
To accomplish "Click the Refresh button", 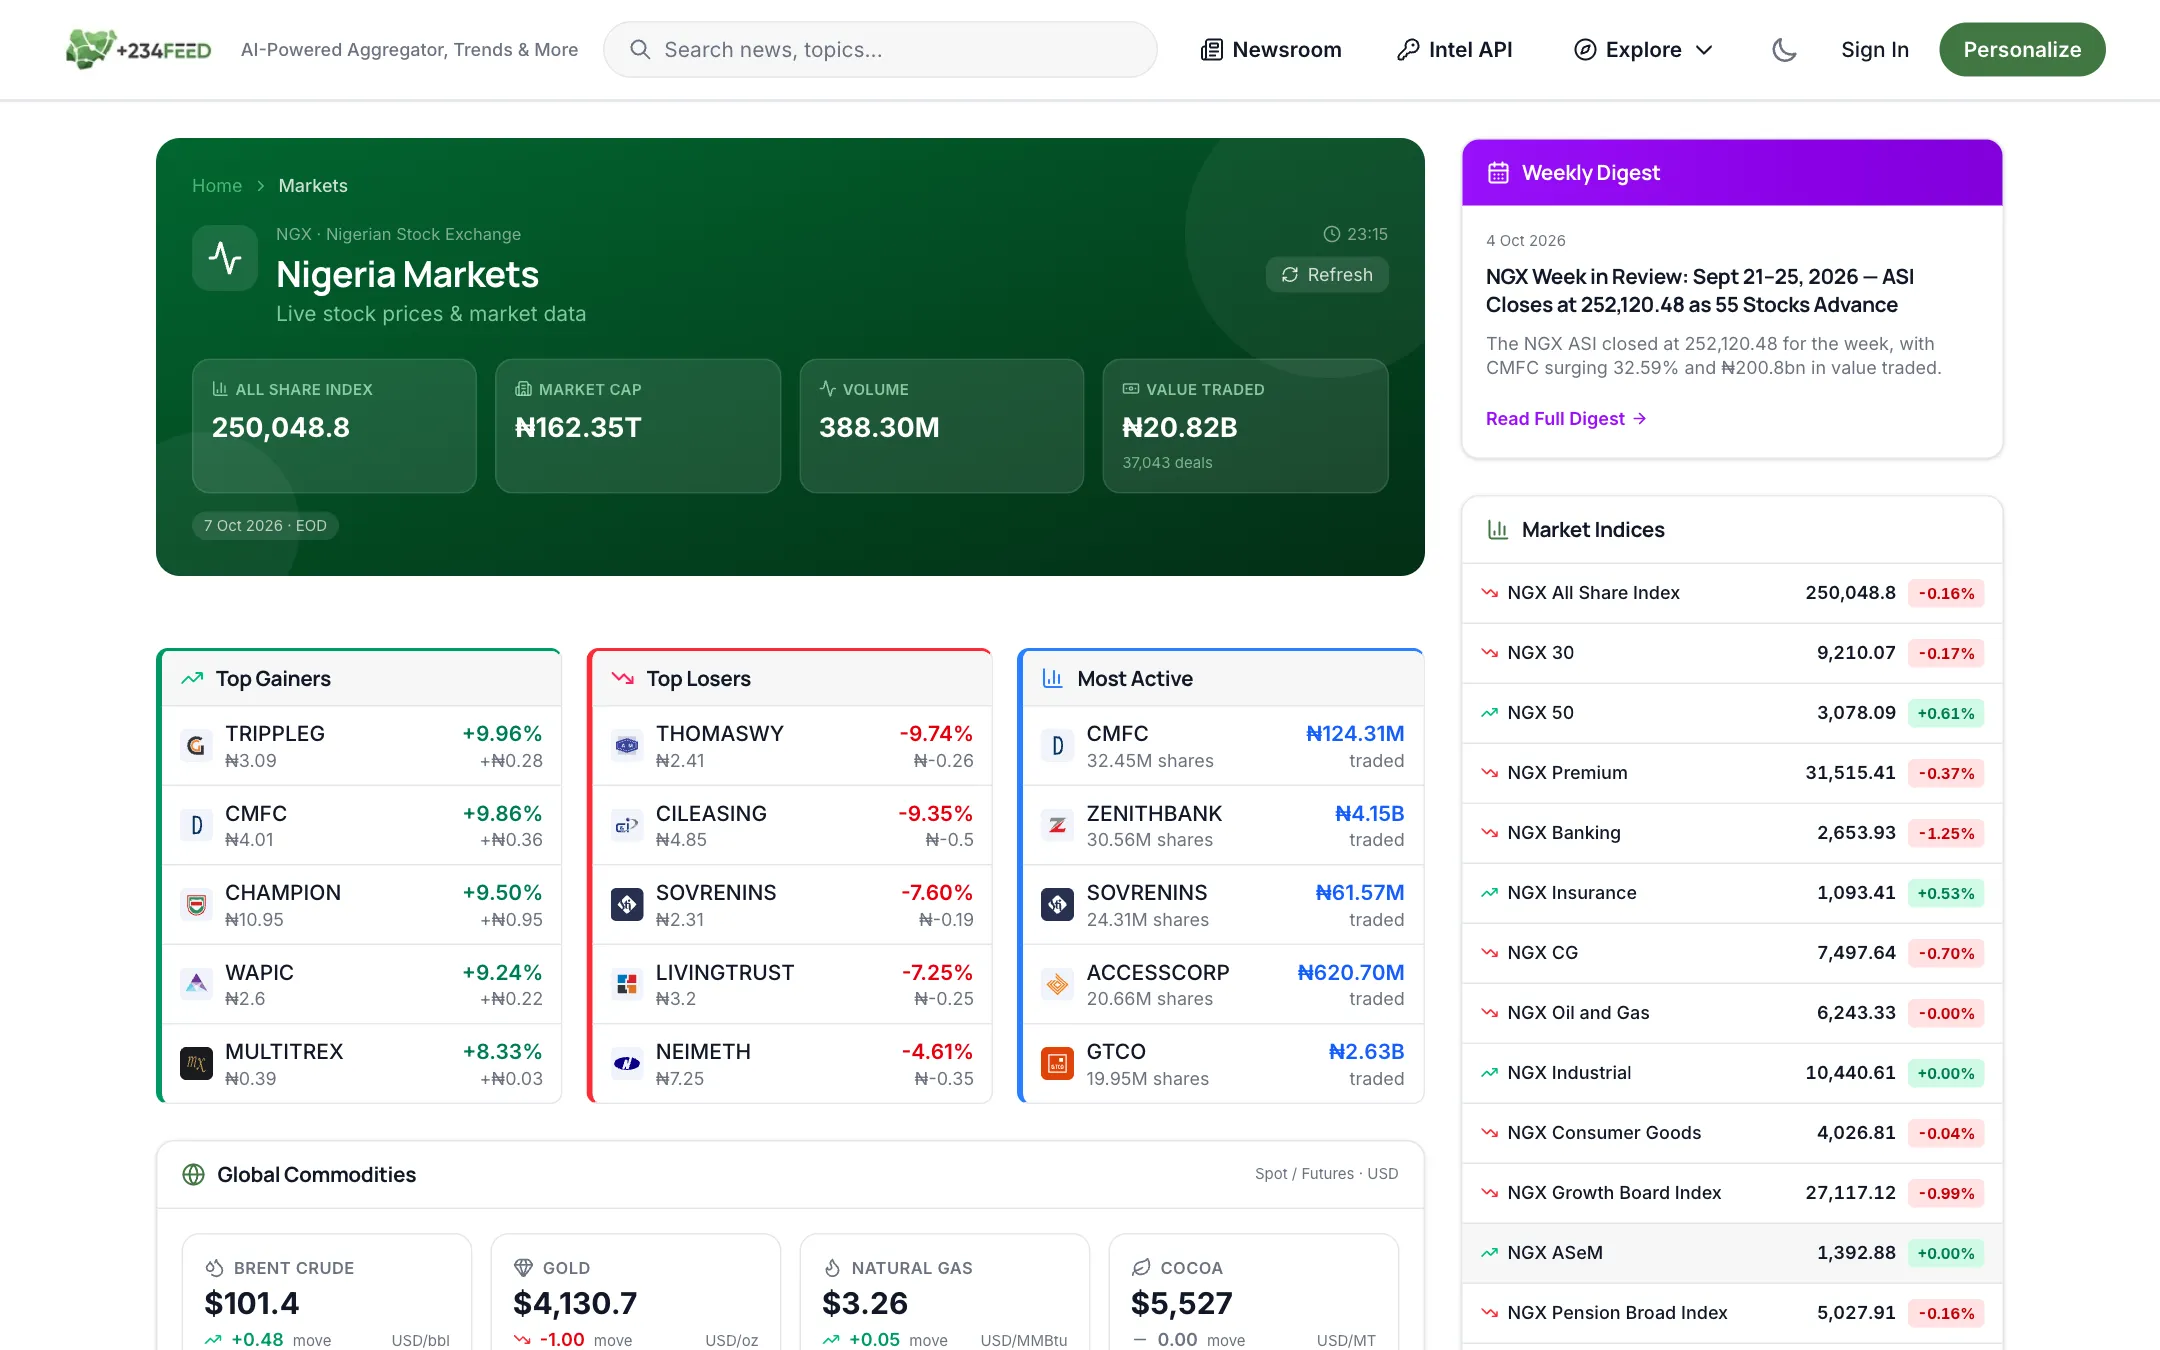I will (1327, 275).
